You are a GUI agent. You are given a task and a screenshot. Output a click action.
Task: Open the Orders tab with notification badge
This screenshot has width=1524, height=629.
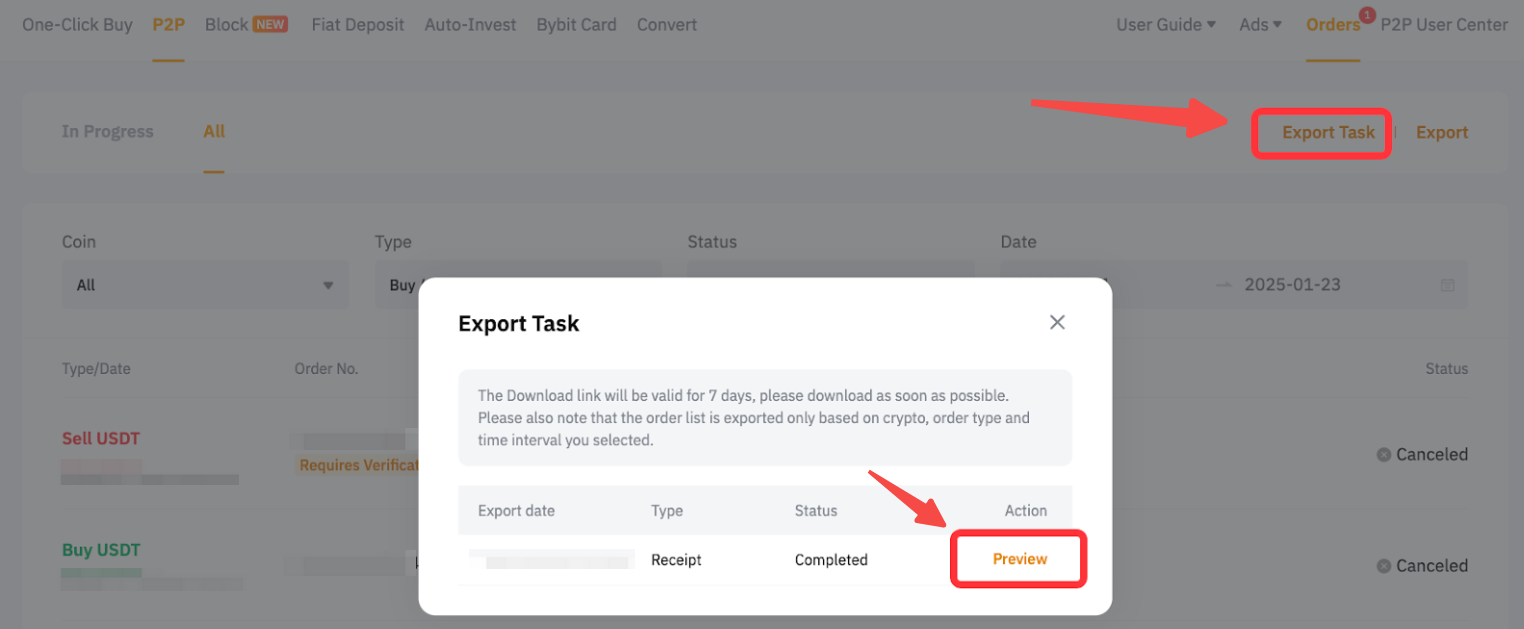pos(1332,24)
